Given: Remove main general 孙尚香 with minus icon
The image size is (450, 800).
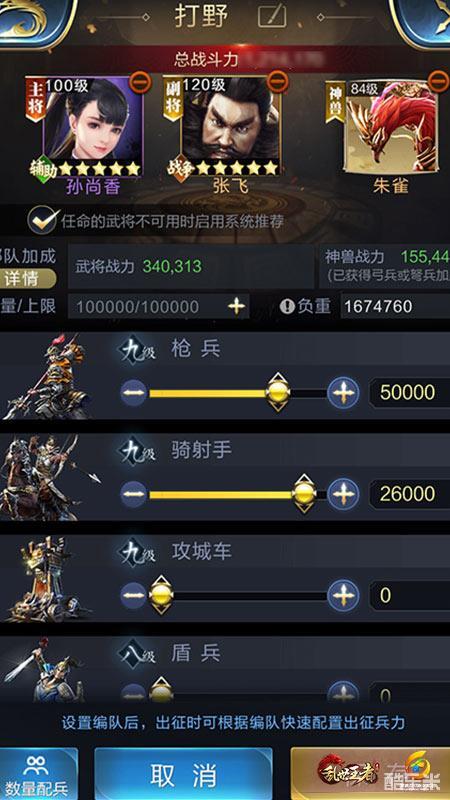Looking at the screenshot, I should tap(140, 82).
